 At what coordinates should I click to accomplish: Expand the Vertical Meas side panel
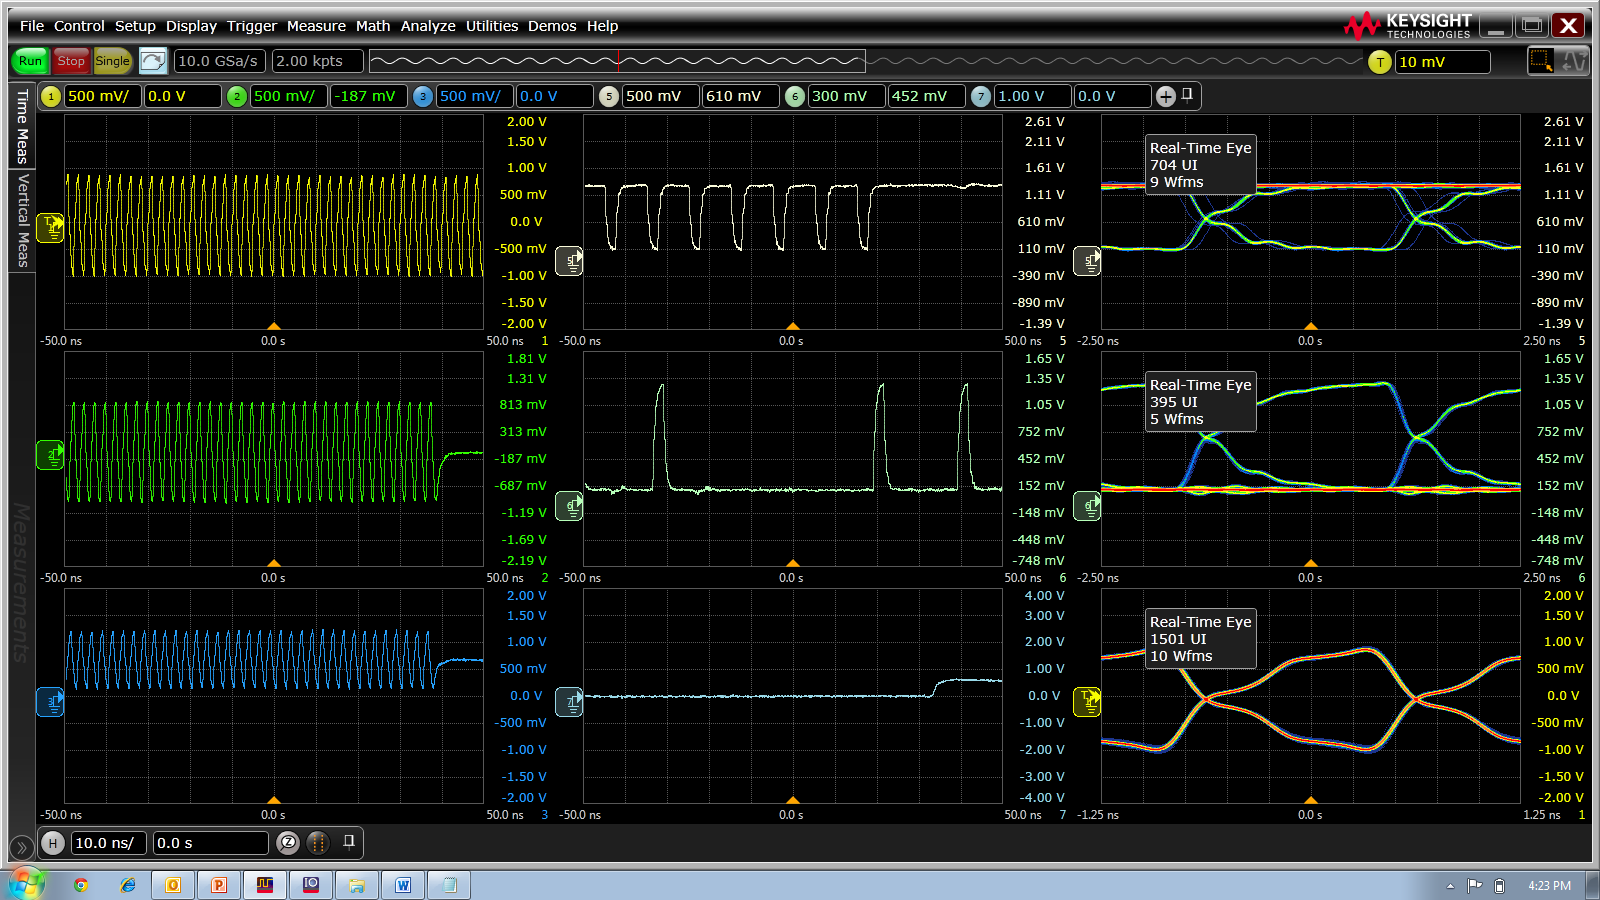22,220
